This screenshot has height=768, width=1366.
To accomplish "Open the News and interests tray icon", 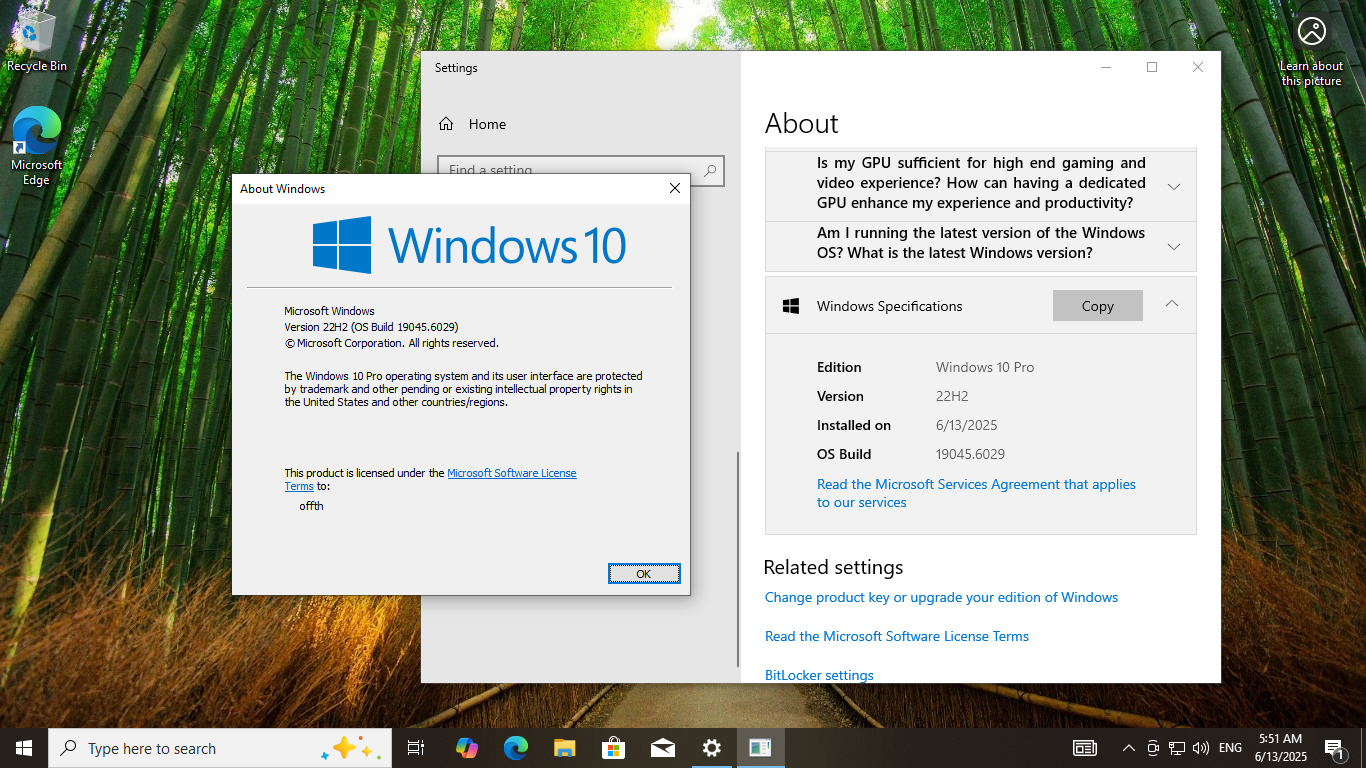I will (x=1084, y=748).
